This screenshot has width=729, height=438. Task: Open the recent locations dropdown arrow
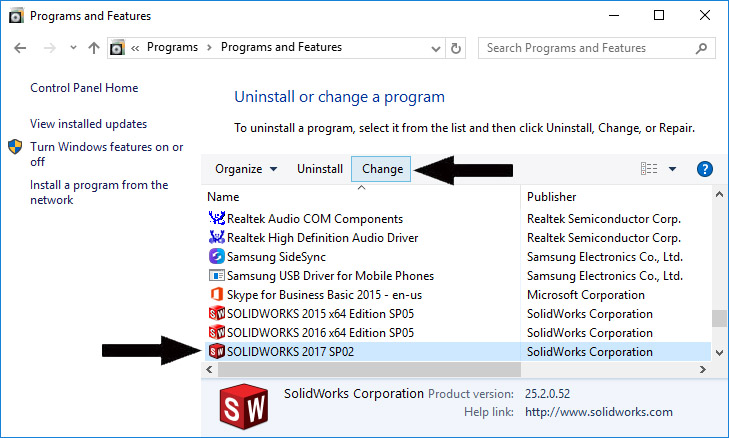pos(73,47)
